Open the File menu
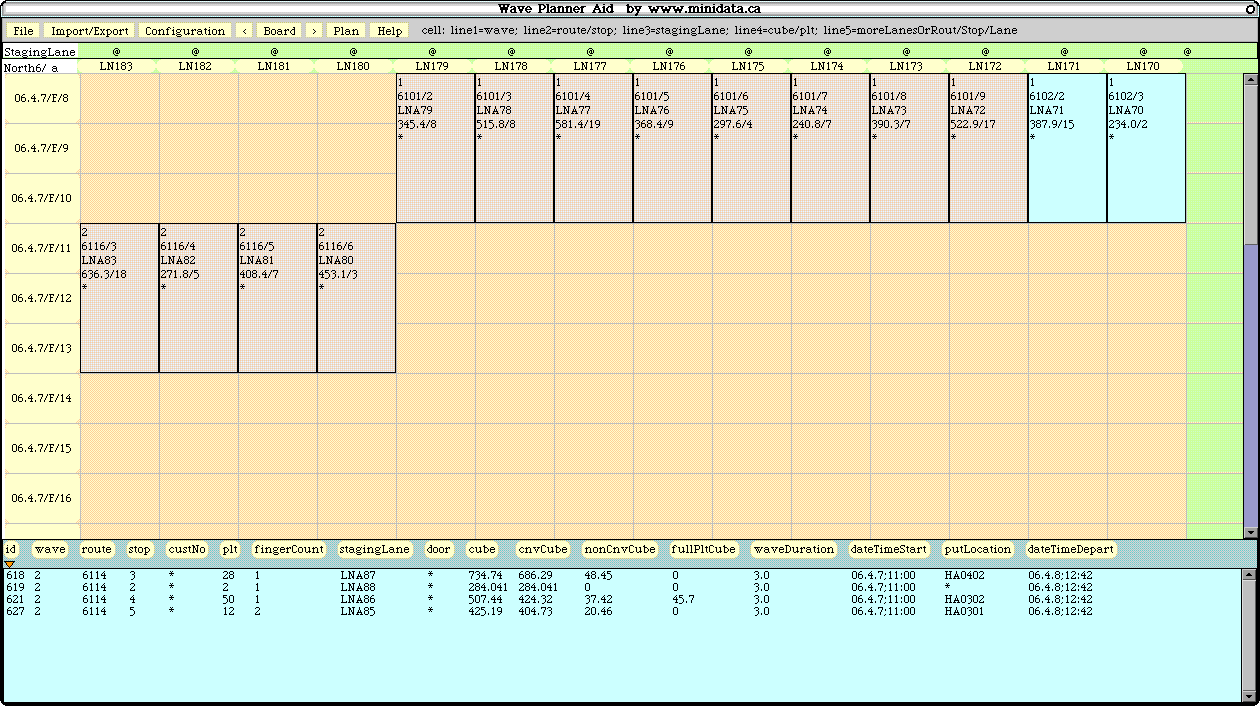Image resolution: width=1260 pixels, height=706 pixels. 24,31
